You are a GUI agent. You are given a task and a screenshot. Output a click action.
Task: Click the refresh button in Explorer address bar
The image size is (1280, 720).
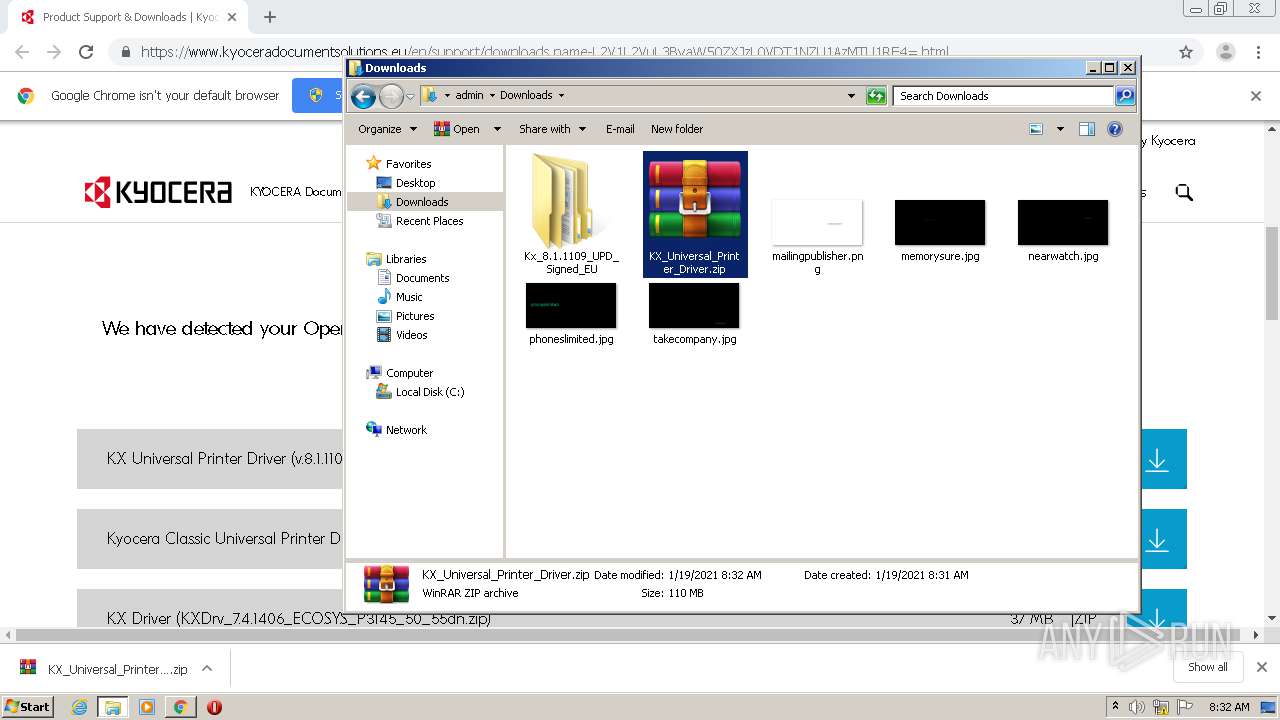click(876, 96)
